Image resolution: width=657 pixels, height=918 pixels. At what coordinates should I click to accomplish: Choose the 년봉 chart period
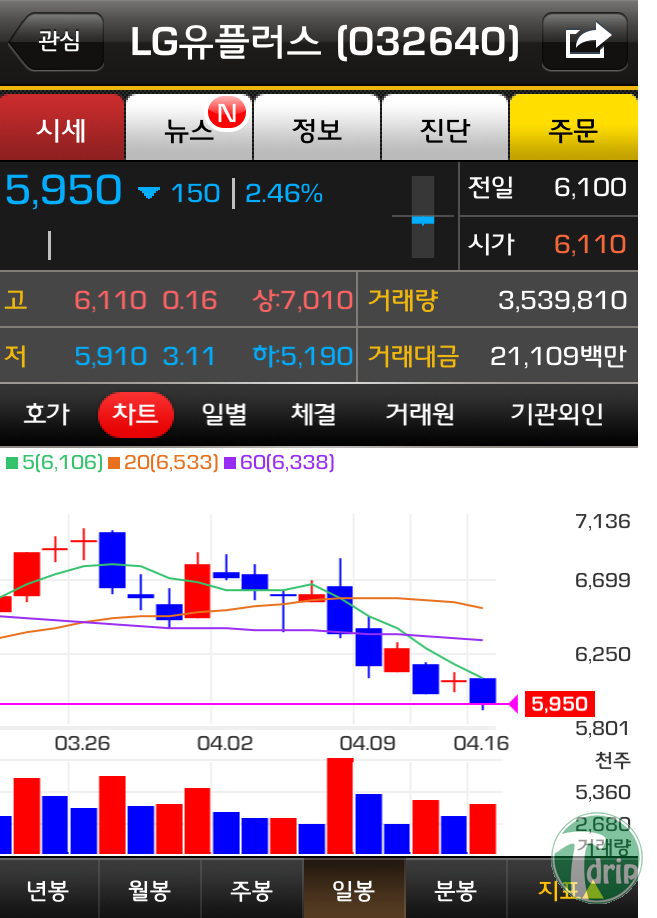(x=49, y=889)
